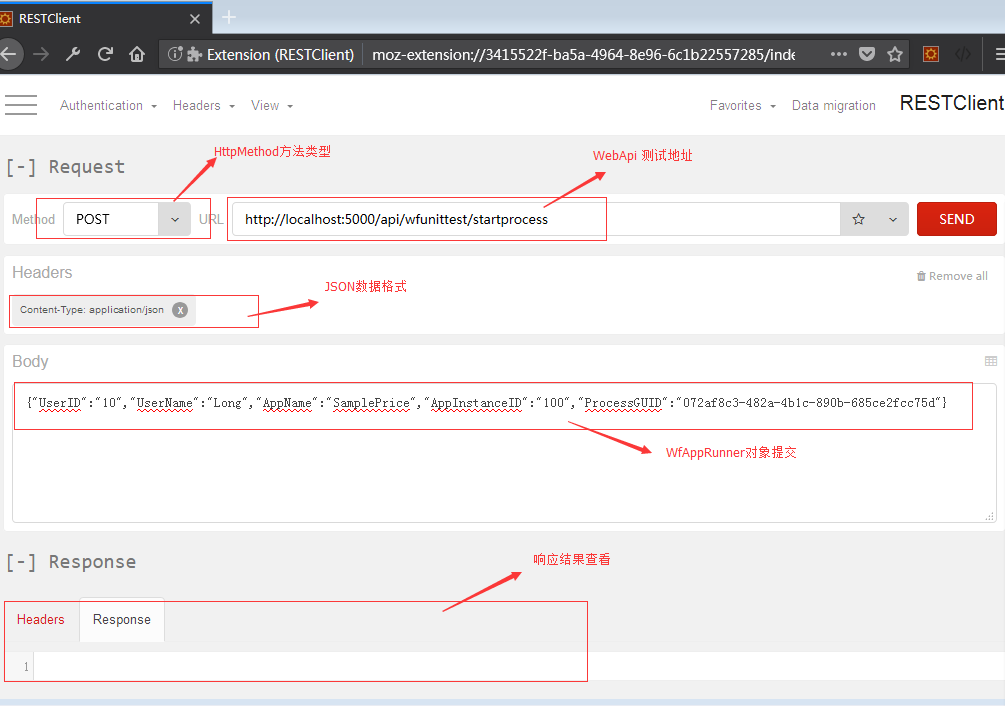Click into the request URL field

tap(536, 219)
